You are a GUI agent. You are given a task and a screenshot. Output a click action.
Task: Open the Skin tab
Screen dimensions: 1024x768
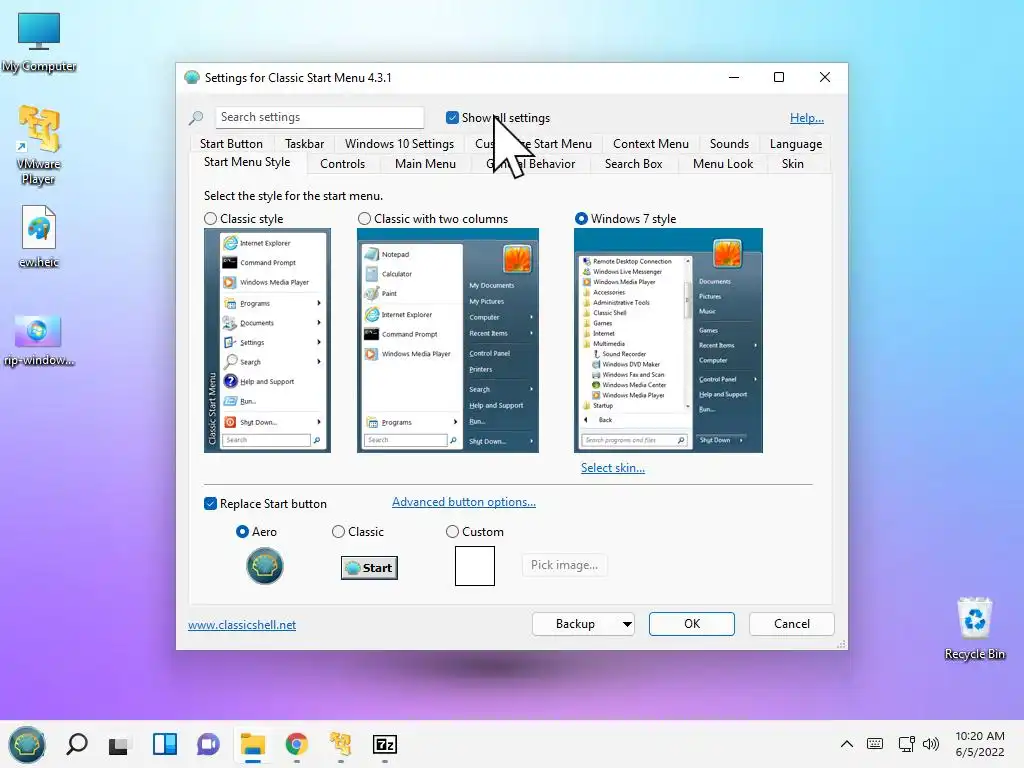point(793,164)
